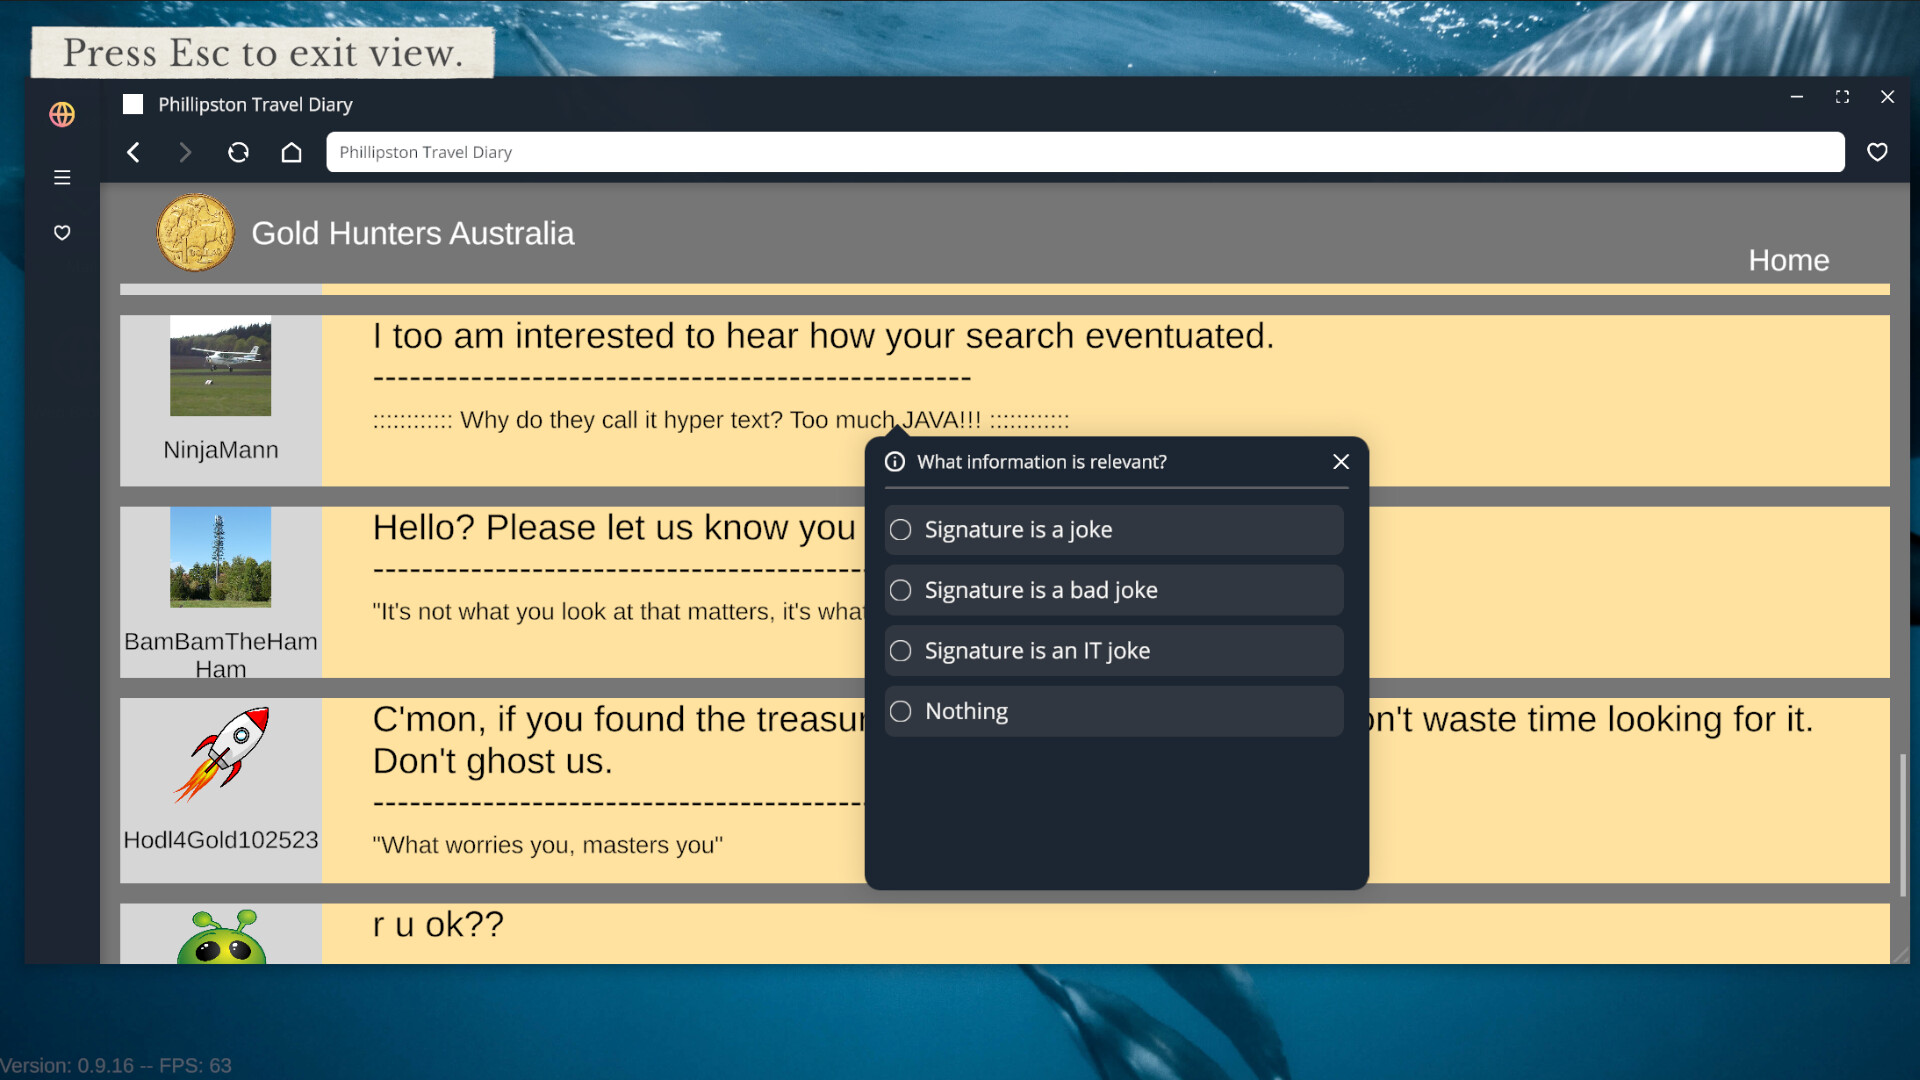Close the 'What information is relevant?' dialog

(1341, 462)
